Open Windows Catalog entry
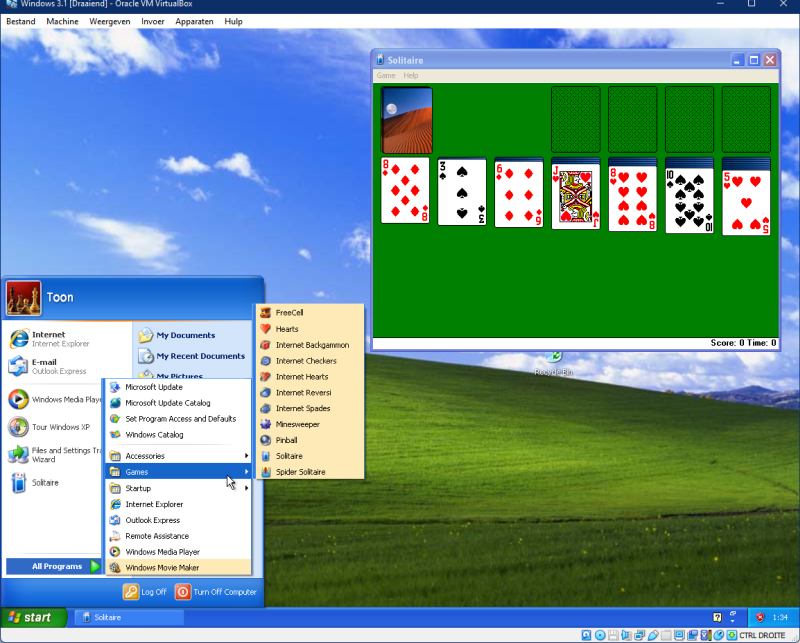Image resolution: width=800 pixels, height=643 pixels. click(x=178, y=434)
